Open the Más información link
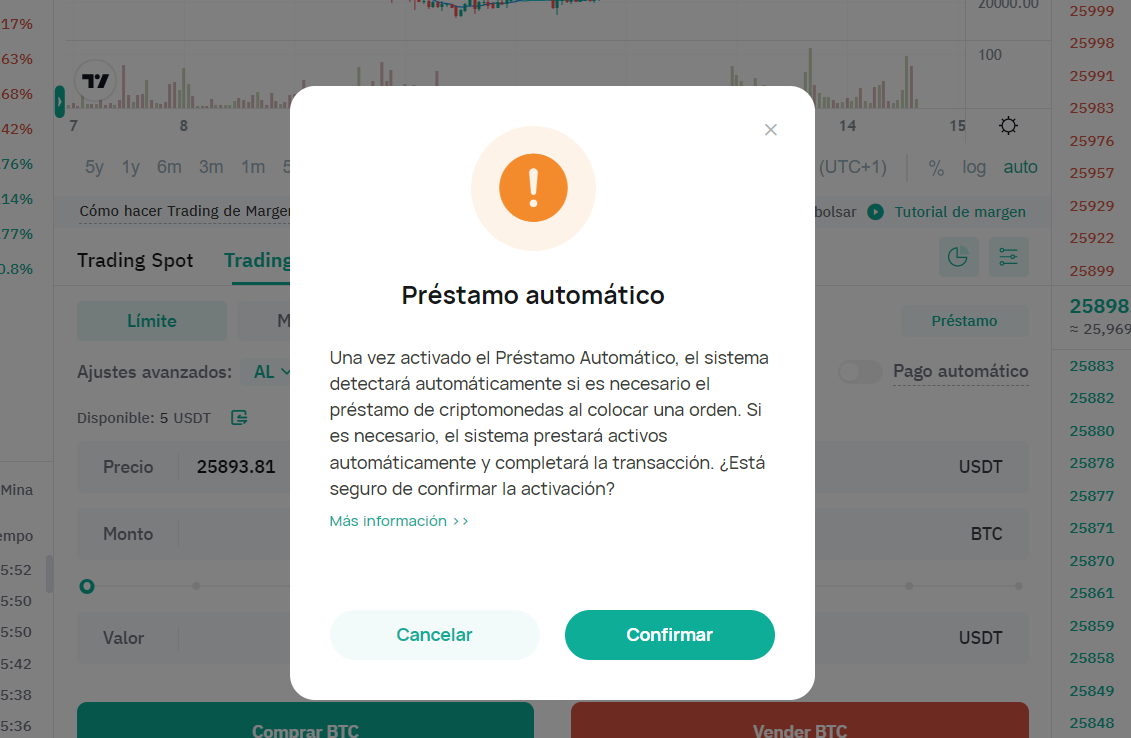 tap(399, 521)
